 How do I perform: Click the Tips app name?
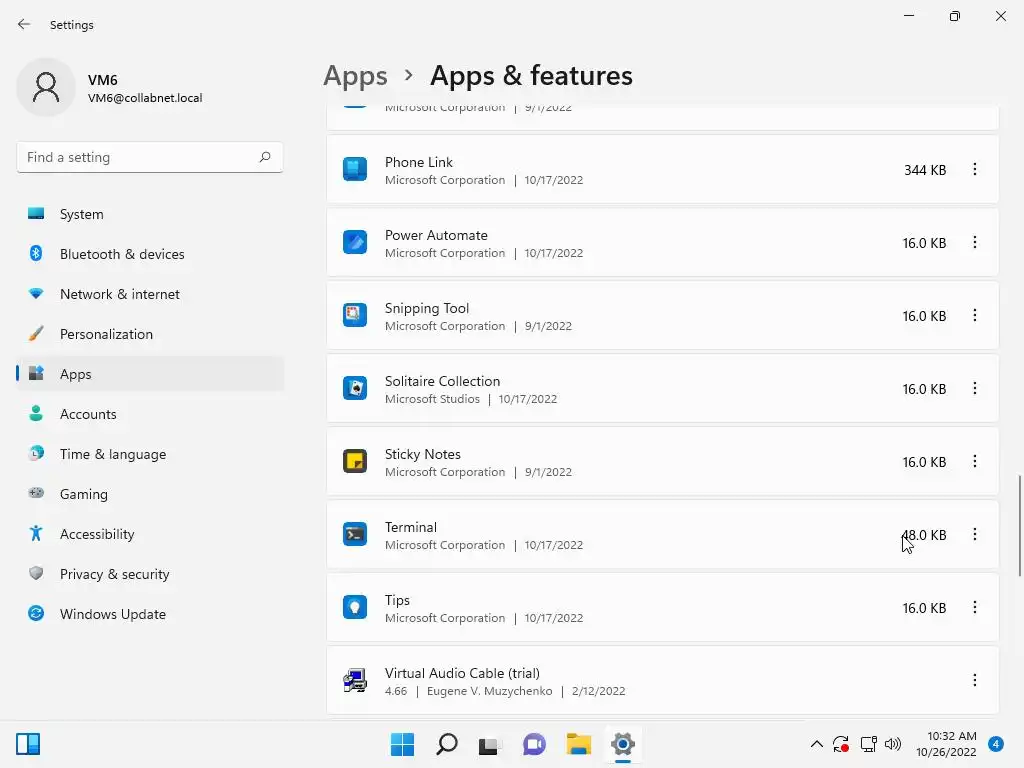pyautogui.click(x=397, y=600)
